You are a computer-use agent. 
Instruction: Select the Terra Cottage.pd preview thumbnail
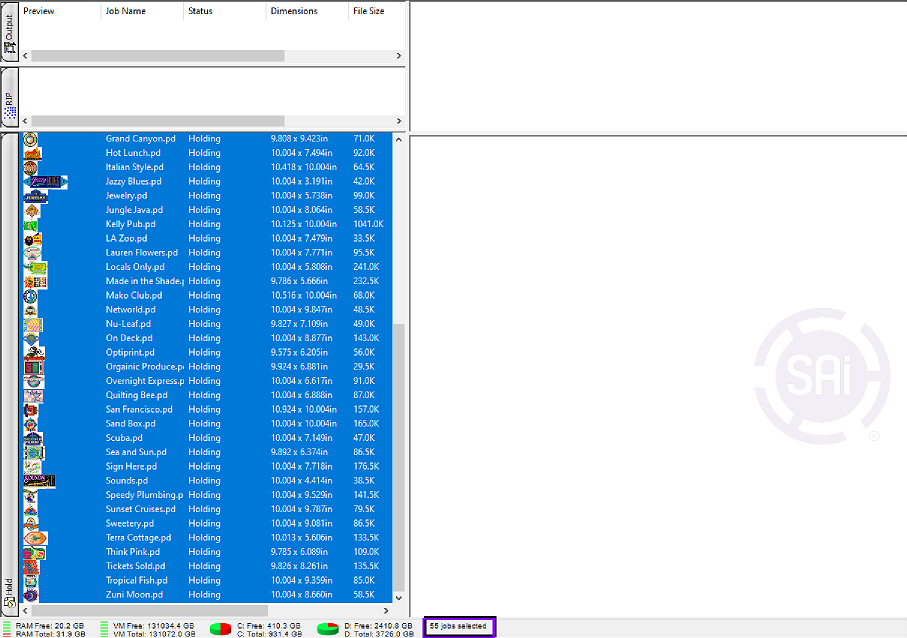click(x=35, y=538)
